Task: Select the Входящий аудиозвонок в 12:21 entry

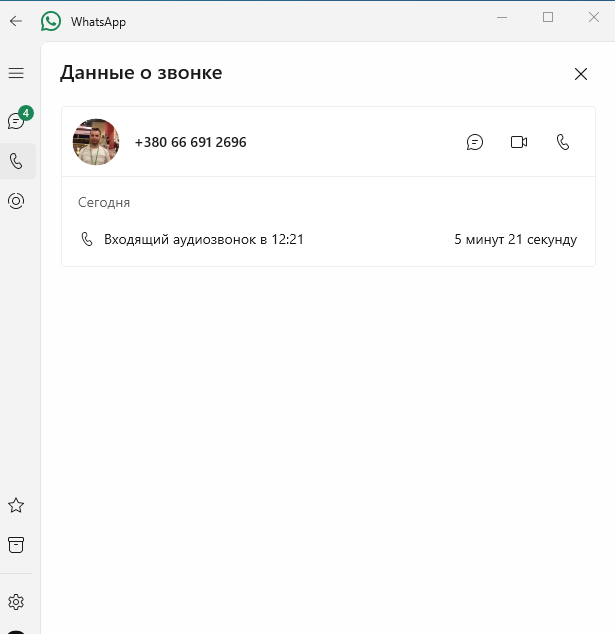Action: 328,239
